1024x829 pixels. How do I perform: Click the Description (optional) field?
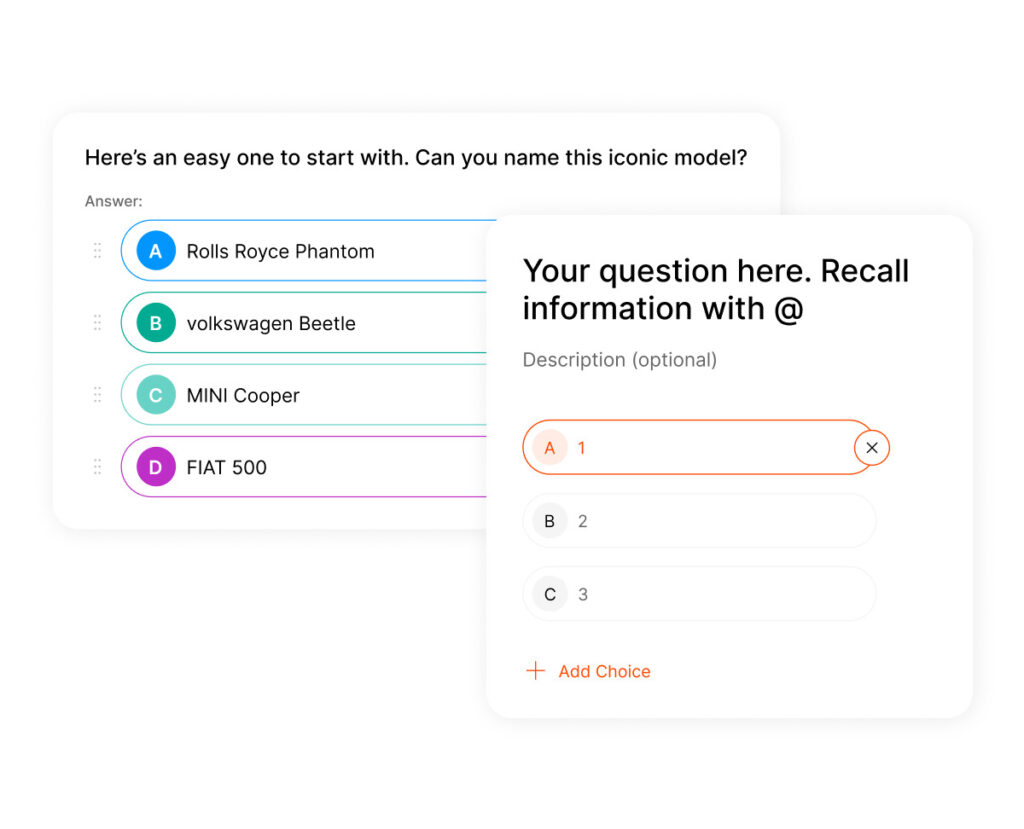coord(619,360)
